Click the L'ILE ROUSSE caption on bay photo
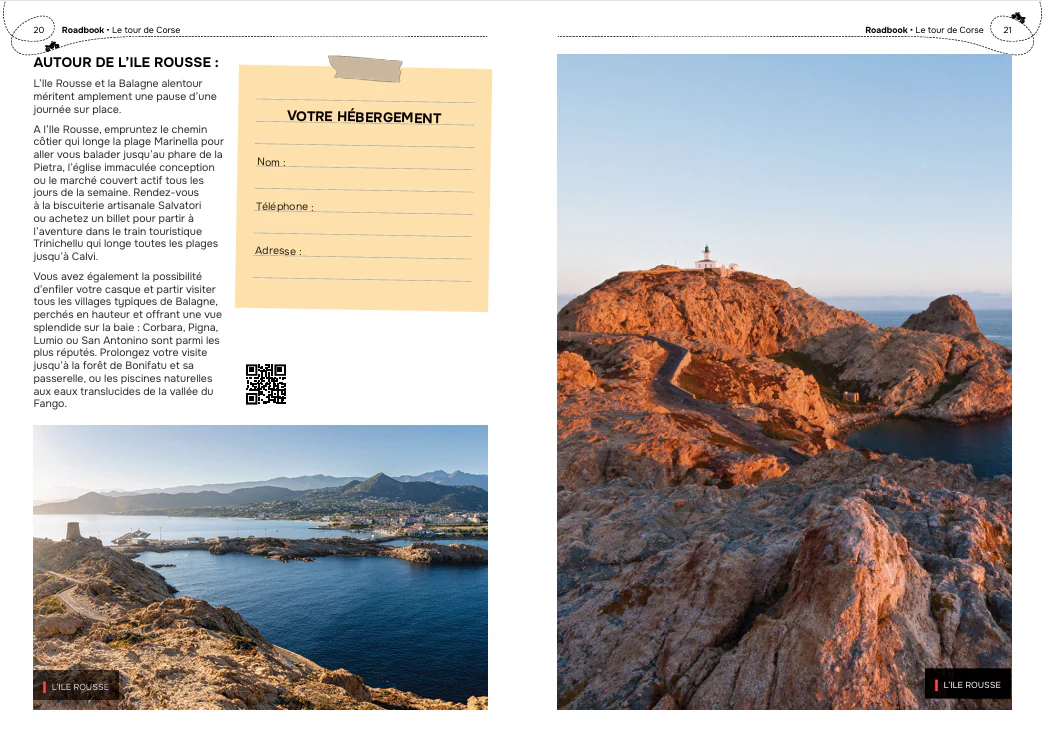1042x744 pixels. 76,686
